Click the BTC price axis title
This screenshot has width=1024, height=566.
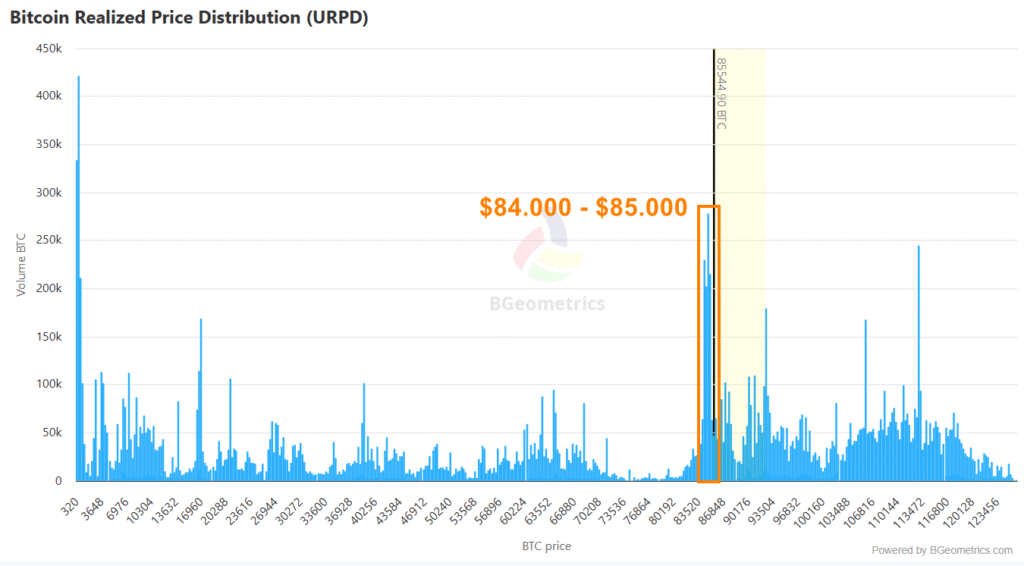(546, 546)
